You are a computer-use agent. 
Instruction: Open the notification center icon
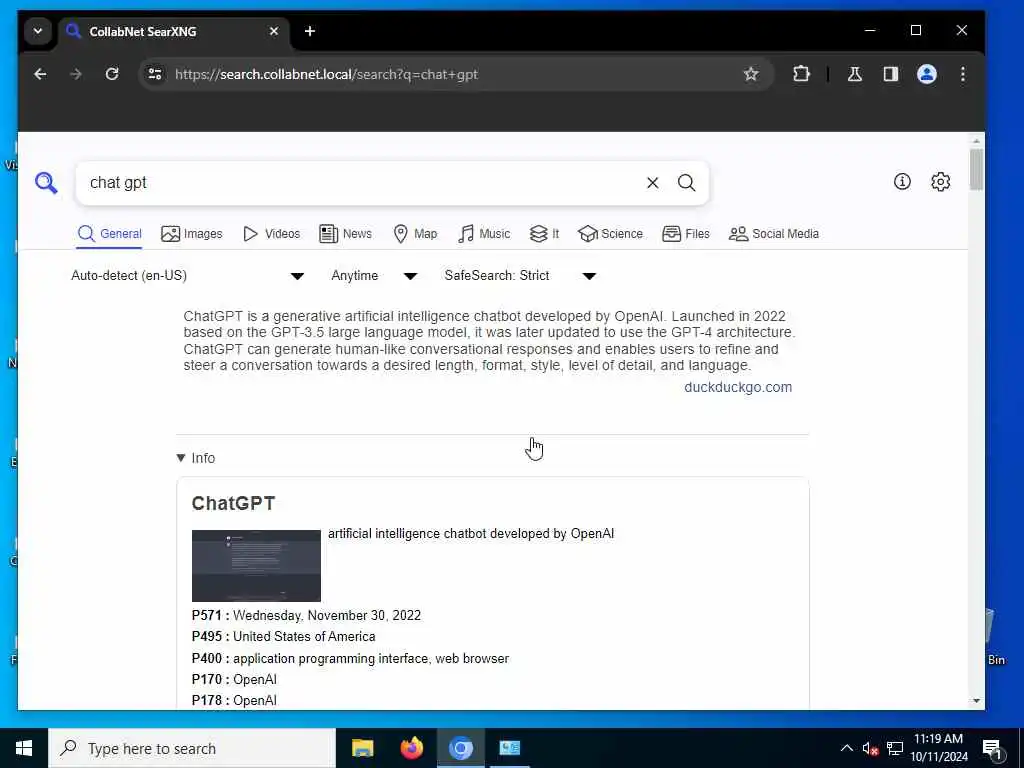click(993, 749)
